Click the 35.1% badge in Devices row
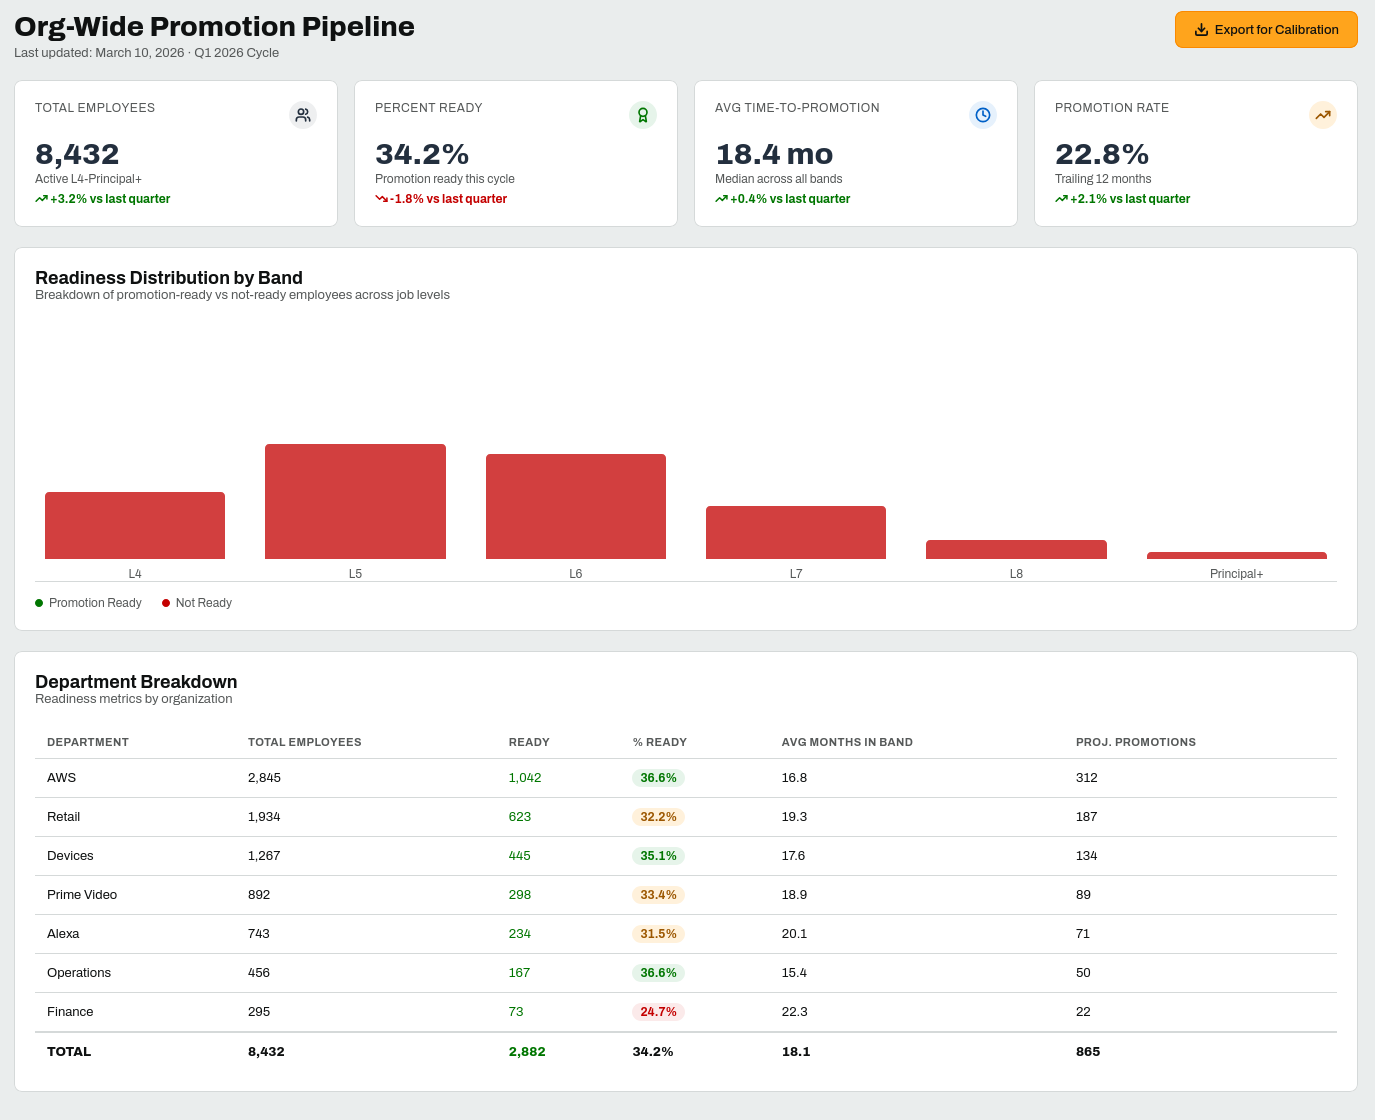 coord(658,856)
